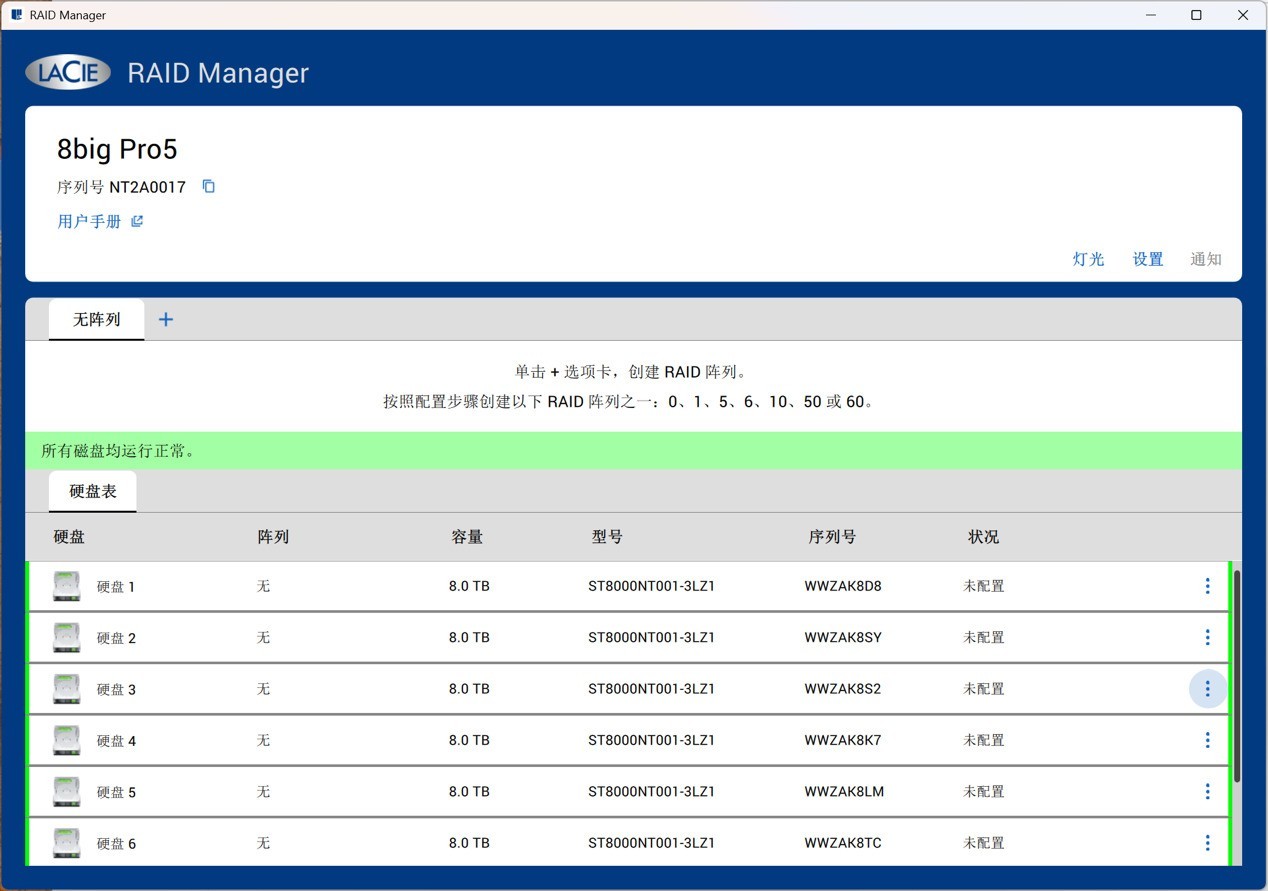Click the LaCie logo
This screenshot has height=891, width=1268.
pos(68,72)
